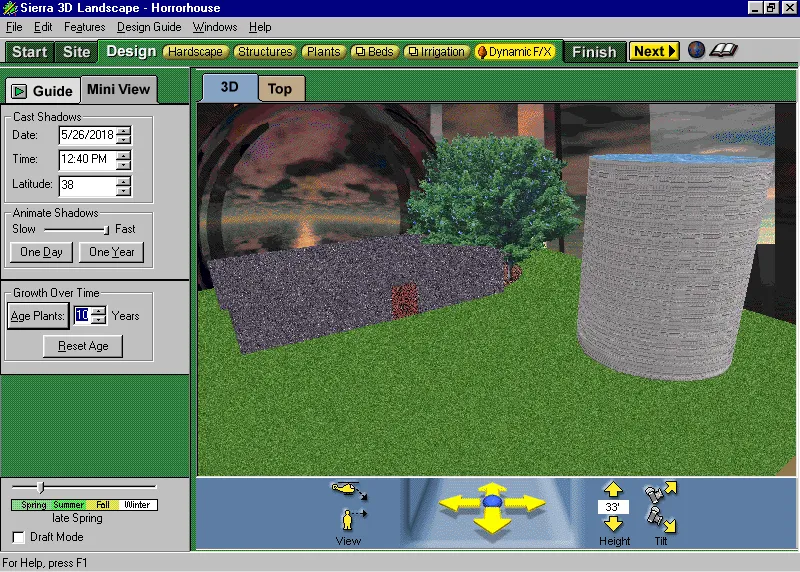Click the Age Plants years field
The height and width of the screenshot is (572, 800).
[82, 315]
